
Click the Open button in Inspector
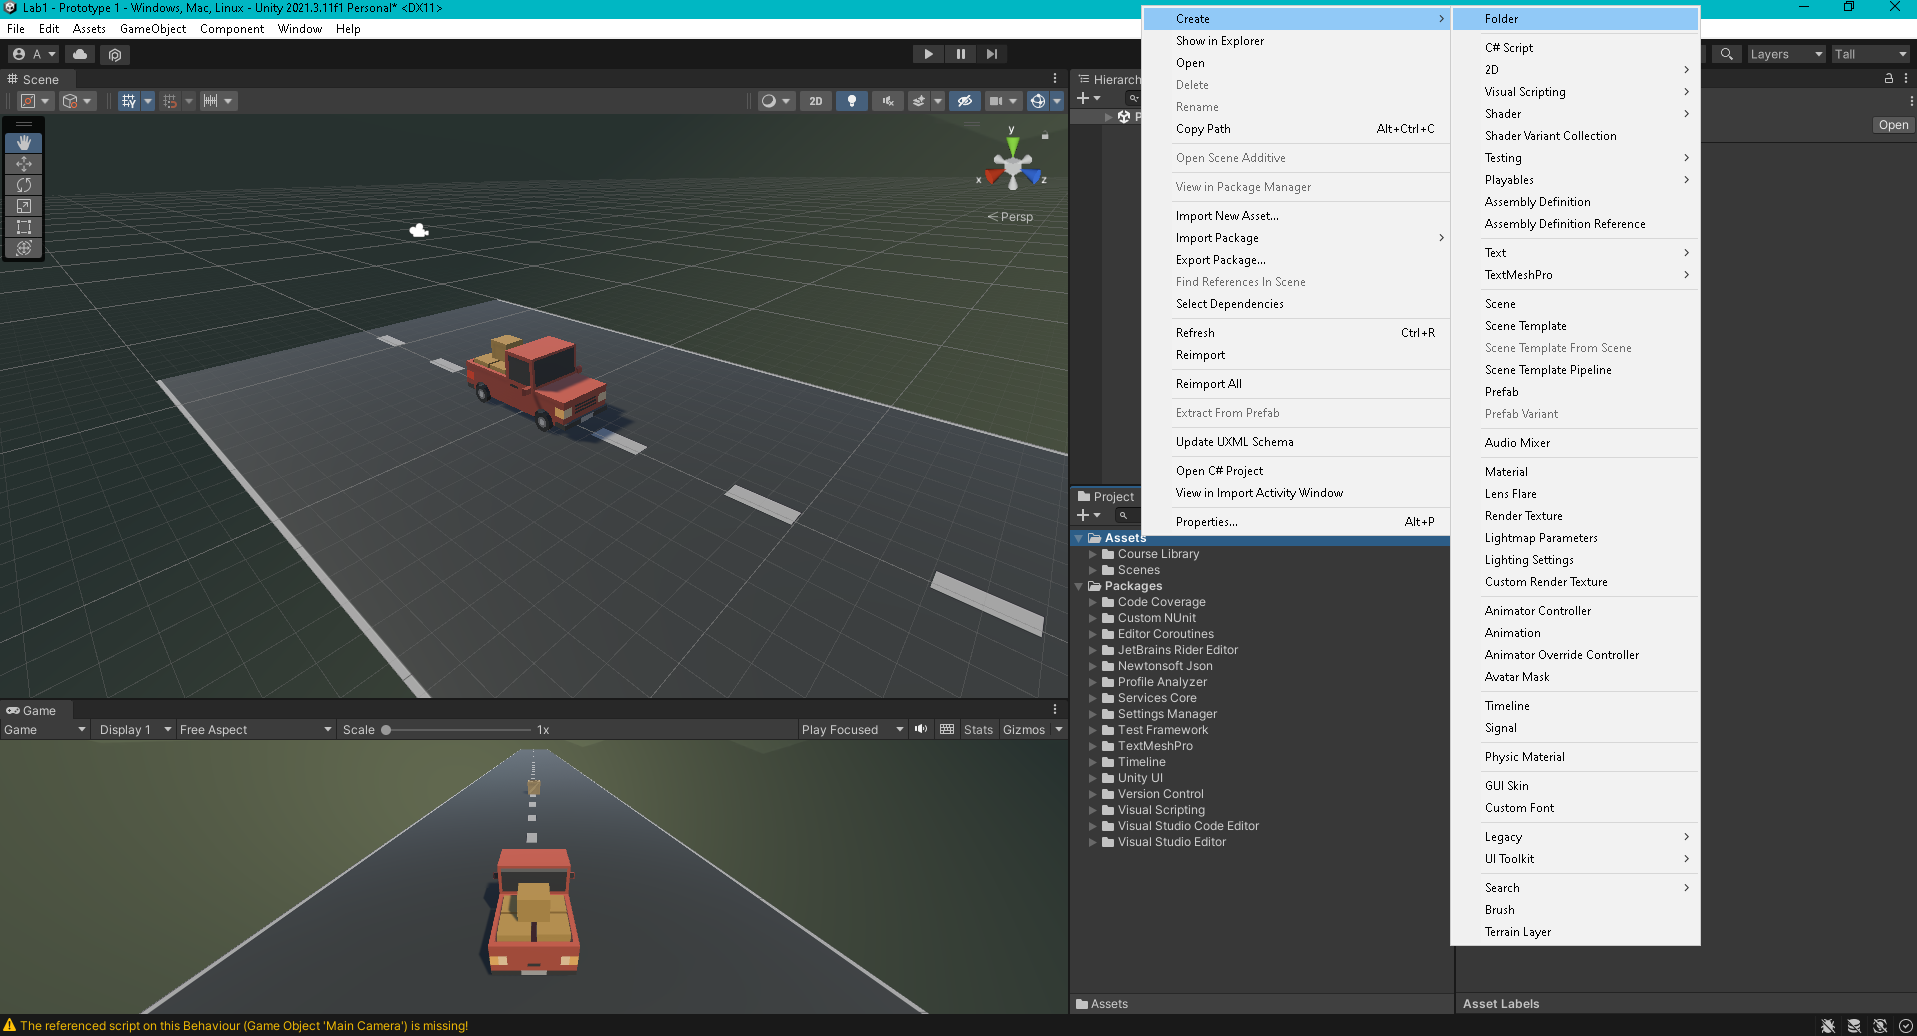pyautogui.click(x=1892, y=125)
